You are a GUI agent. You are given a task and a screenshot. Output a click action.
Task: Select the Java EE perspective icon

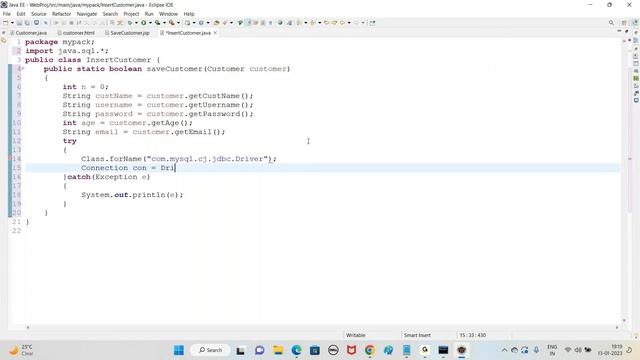(x=634, y=23)
